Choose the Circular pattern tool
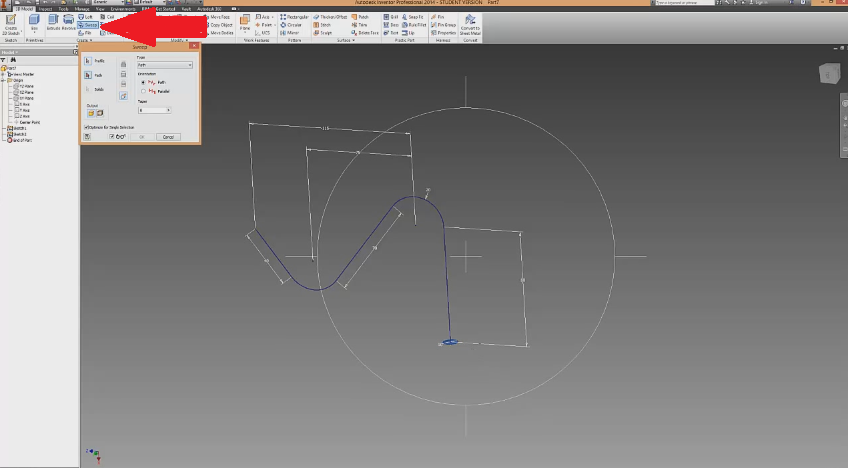 [291, 25]
